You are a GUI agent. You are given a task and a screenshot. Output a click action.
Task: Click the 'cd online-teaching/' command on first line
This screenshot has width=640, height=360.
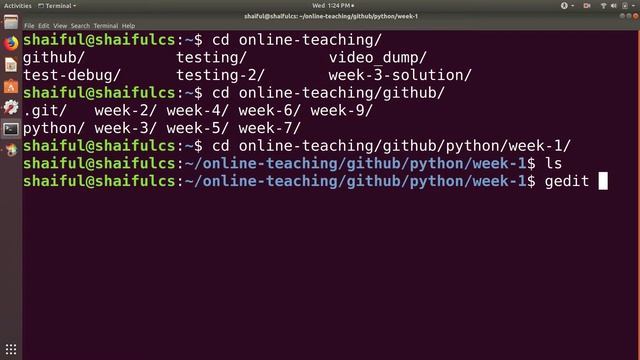tap(297, 40)
